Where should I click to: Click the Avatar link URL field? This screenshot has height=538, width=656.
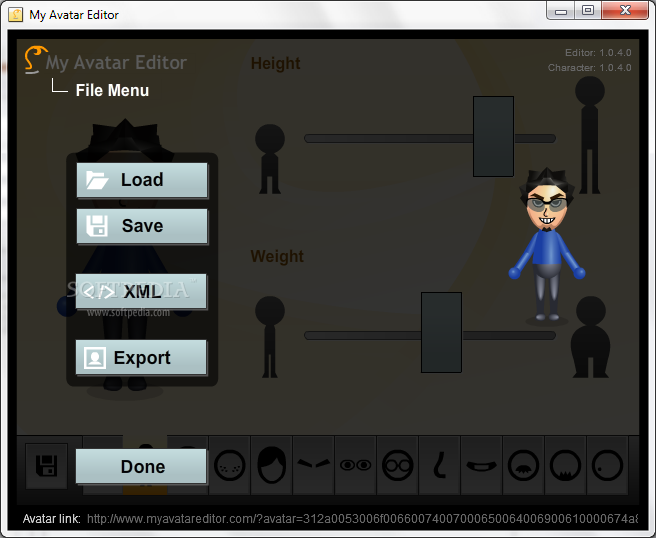(362, 519)
